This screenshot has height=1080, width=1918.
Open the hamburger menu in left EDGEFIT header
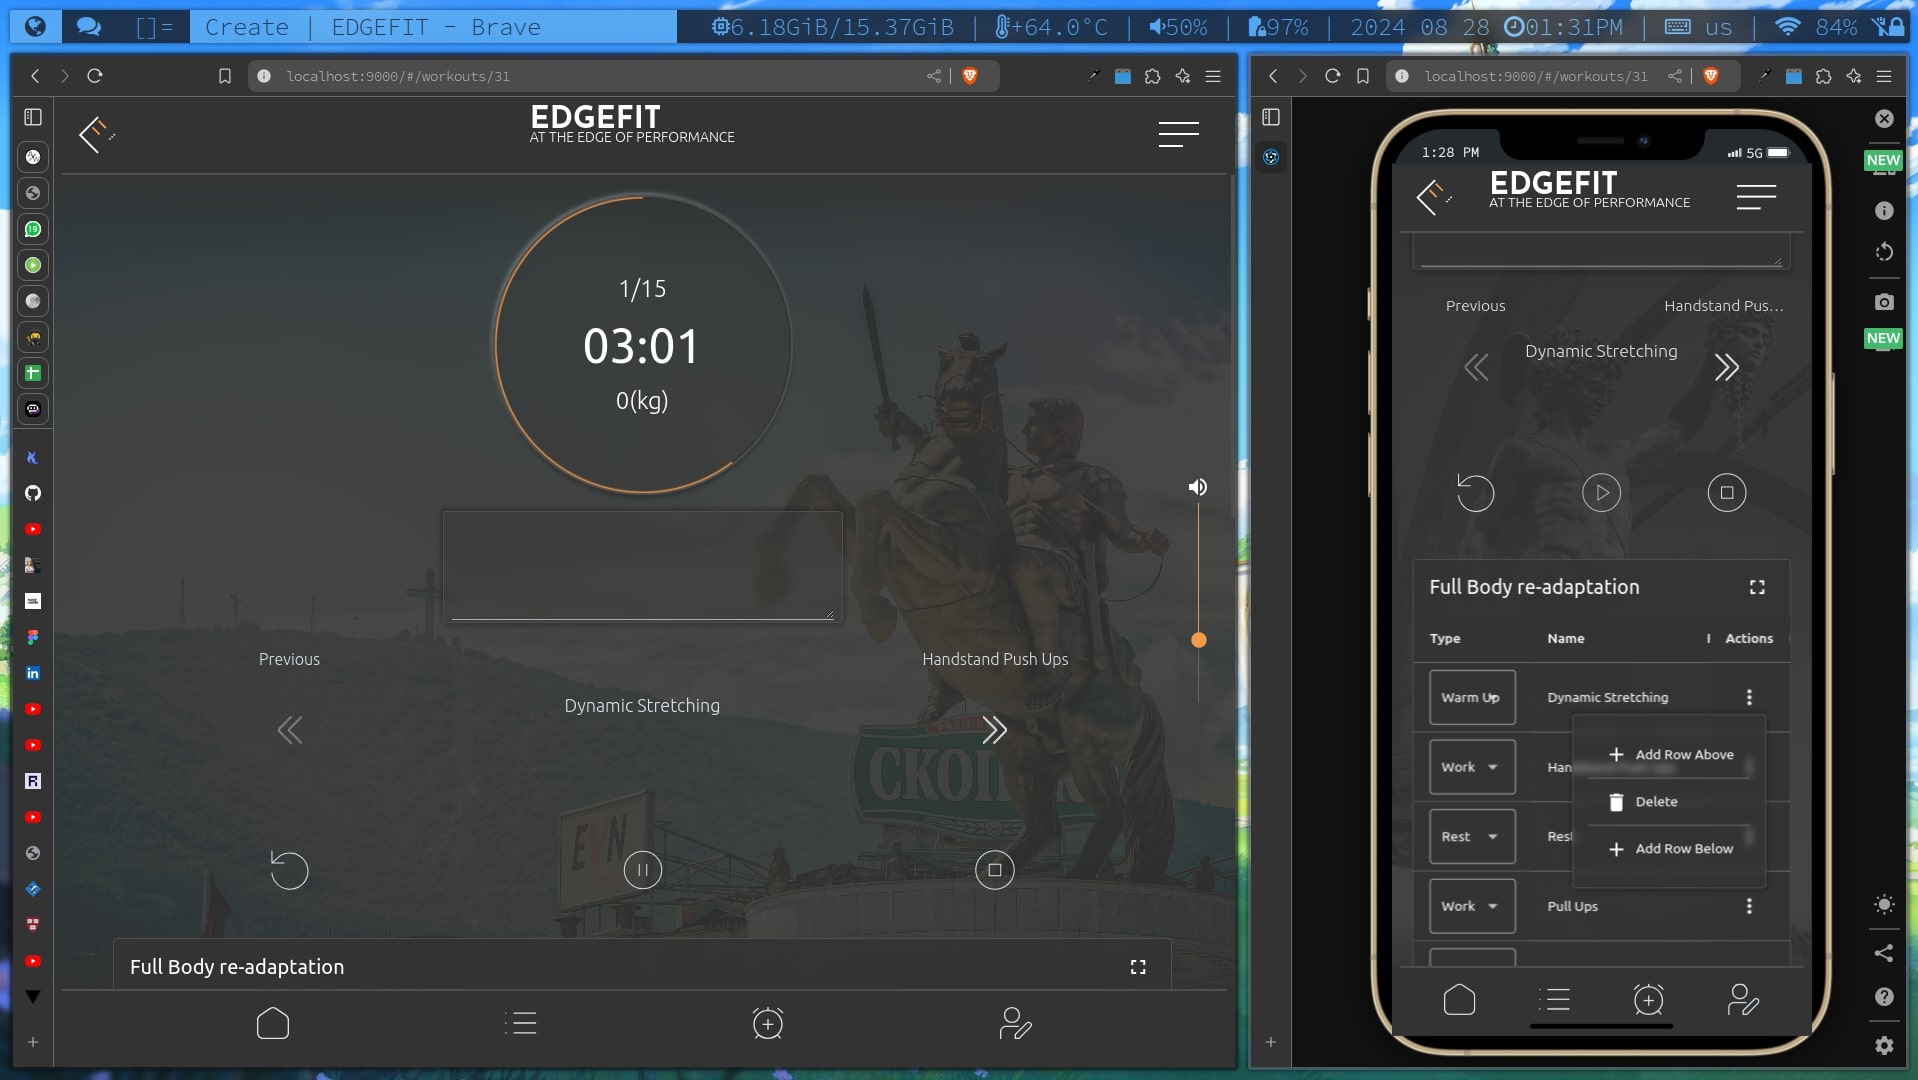pyautogui.click(x=1178, y=134)
